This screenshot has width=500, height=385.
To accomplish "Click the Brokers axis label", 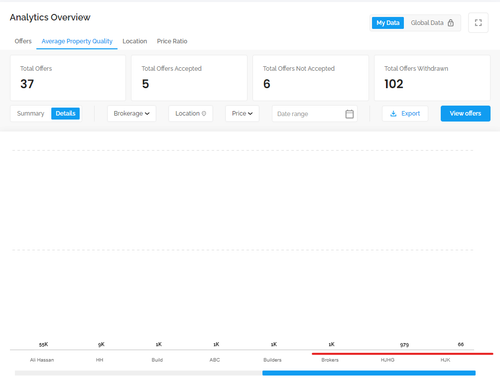I will tap(330, 360).
